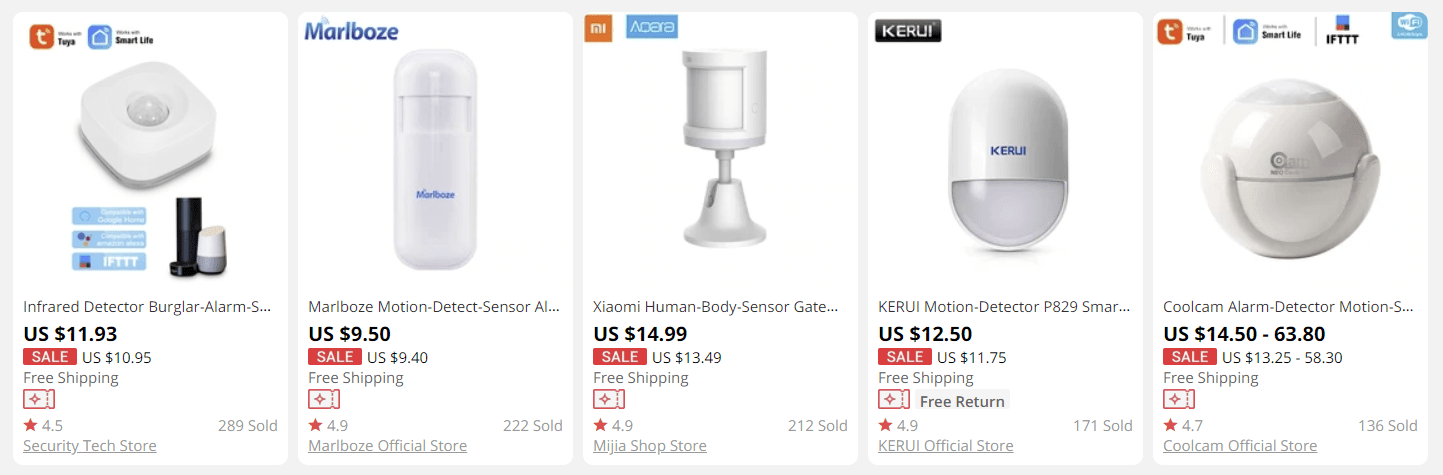1443x475 pixels.
Task: Go to Mijia Shop Store
Action: pyautogui.click(x=650, y=446)
